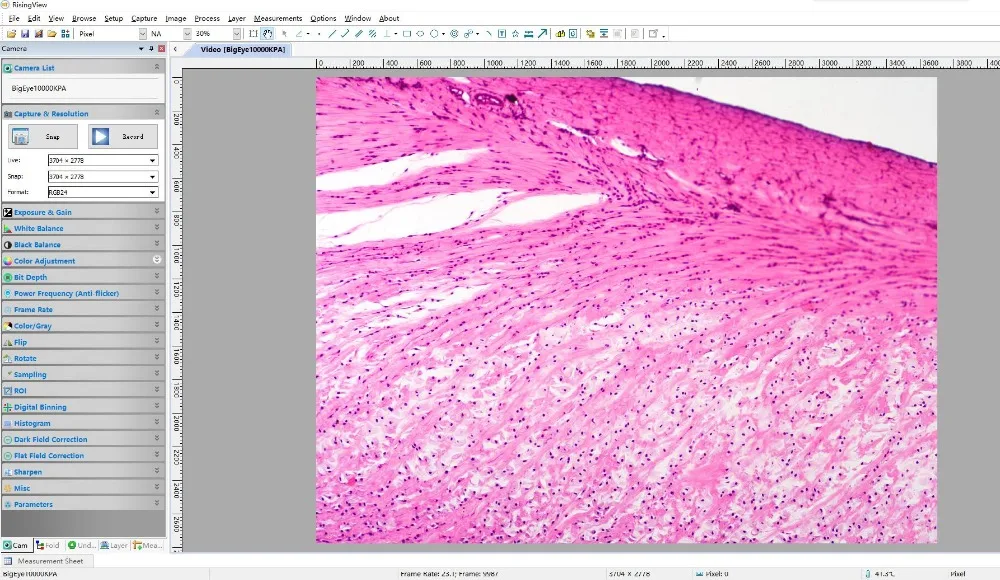1000x580 pixels.
Task: Collapse the Capture & Resolution section
Action: (83, 113)
